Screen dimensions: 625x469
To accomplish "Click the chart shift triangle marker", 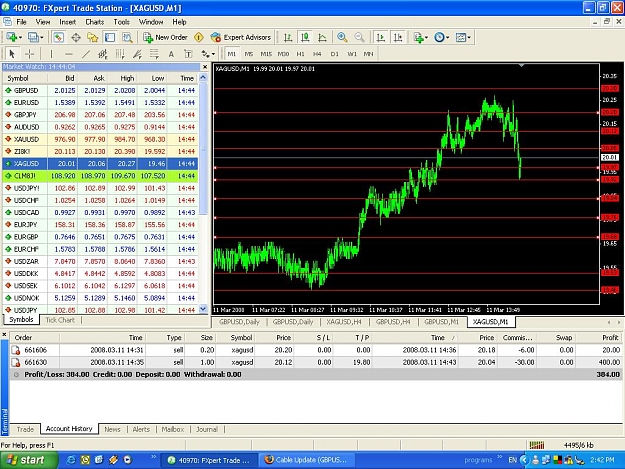I will (521, 65).
